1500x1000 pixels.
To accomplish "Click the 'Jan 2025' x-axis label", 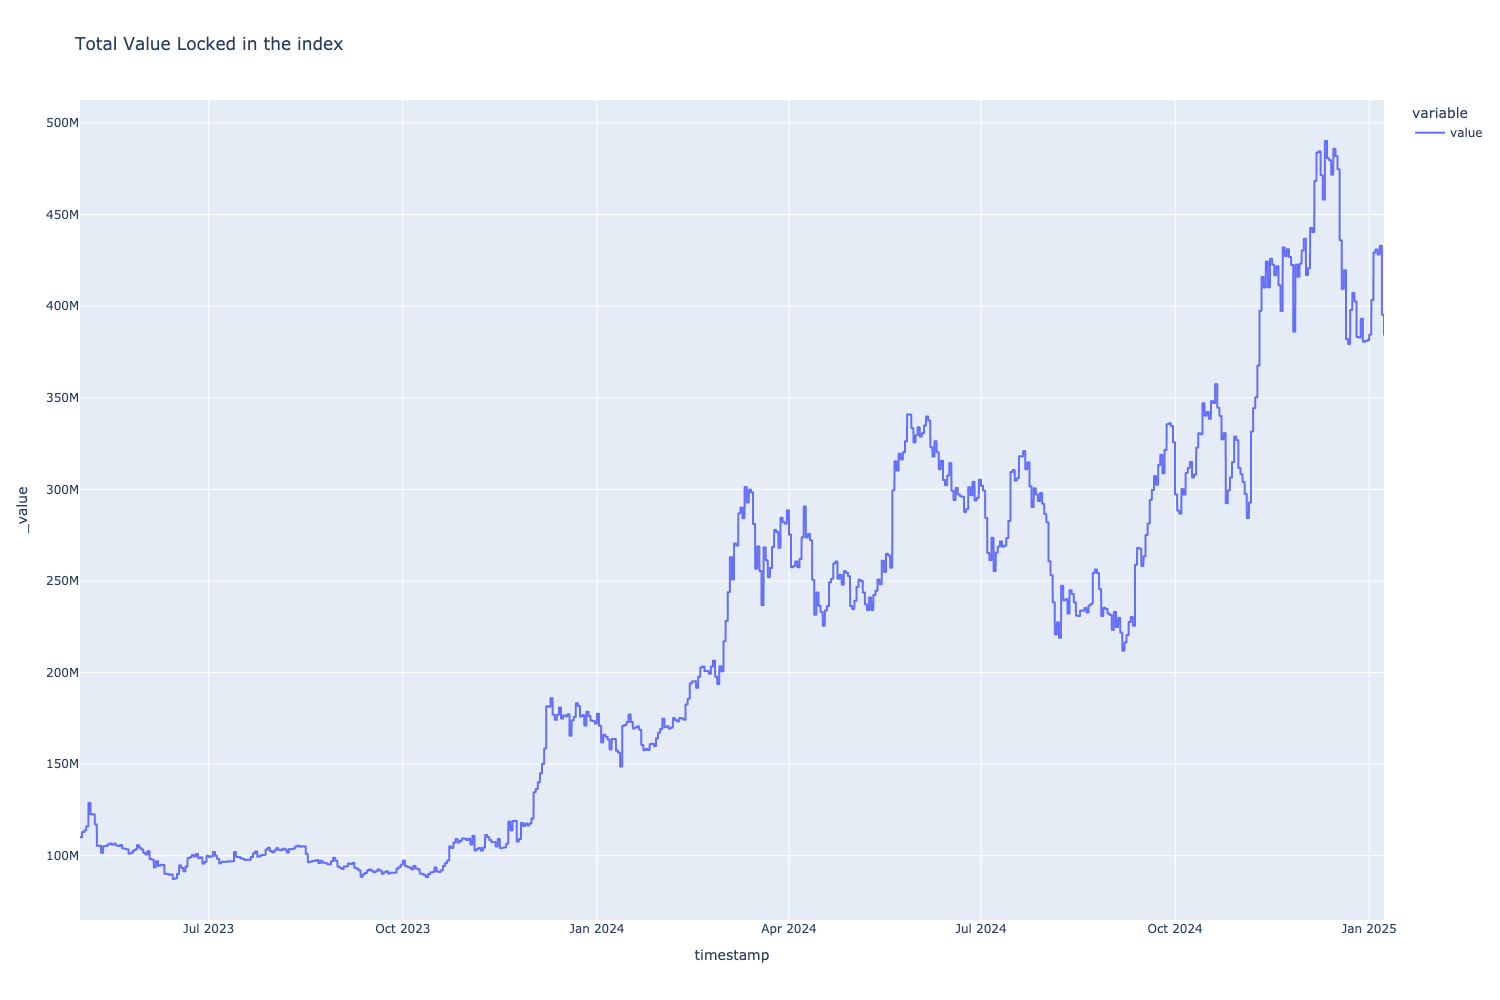I will [1369, 929].
